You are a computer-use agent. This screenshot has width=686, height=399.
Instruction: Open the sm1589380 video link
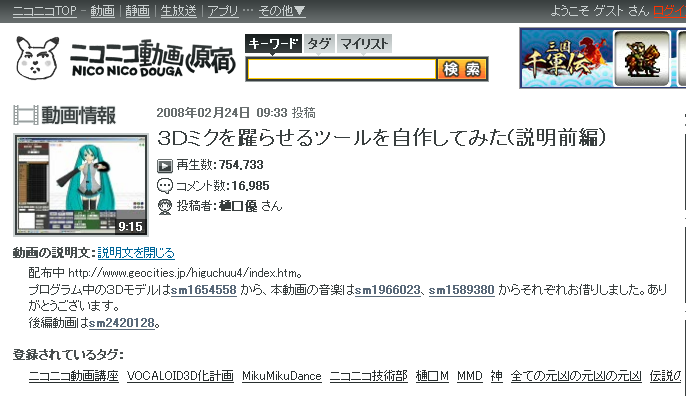pos(462,290)
